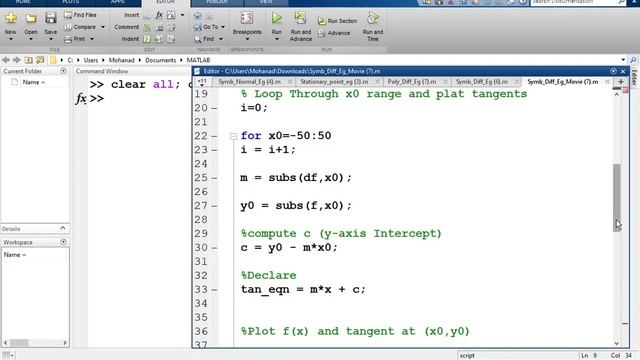Open the Poly_Diff_Eg (7).m editor tab

(412, 82)
